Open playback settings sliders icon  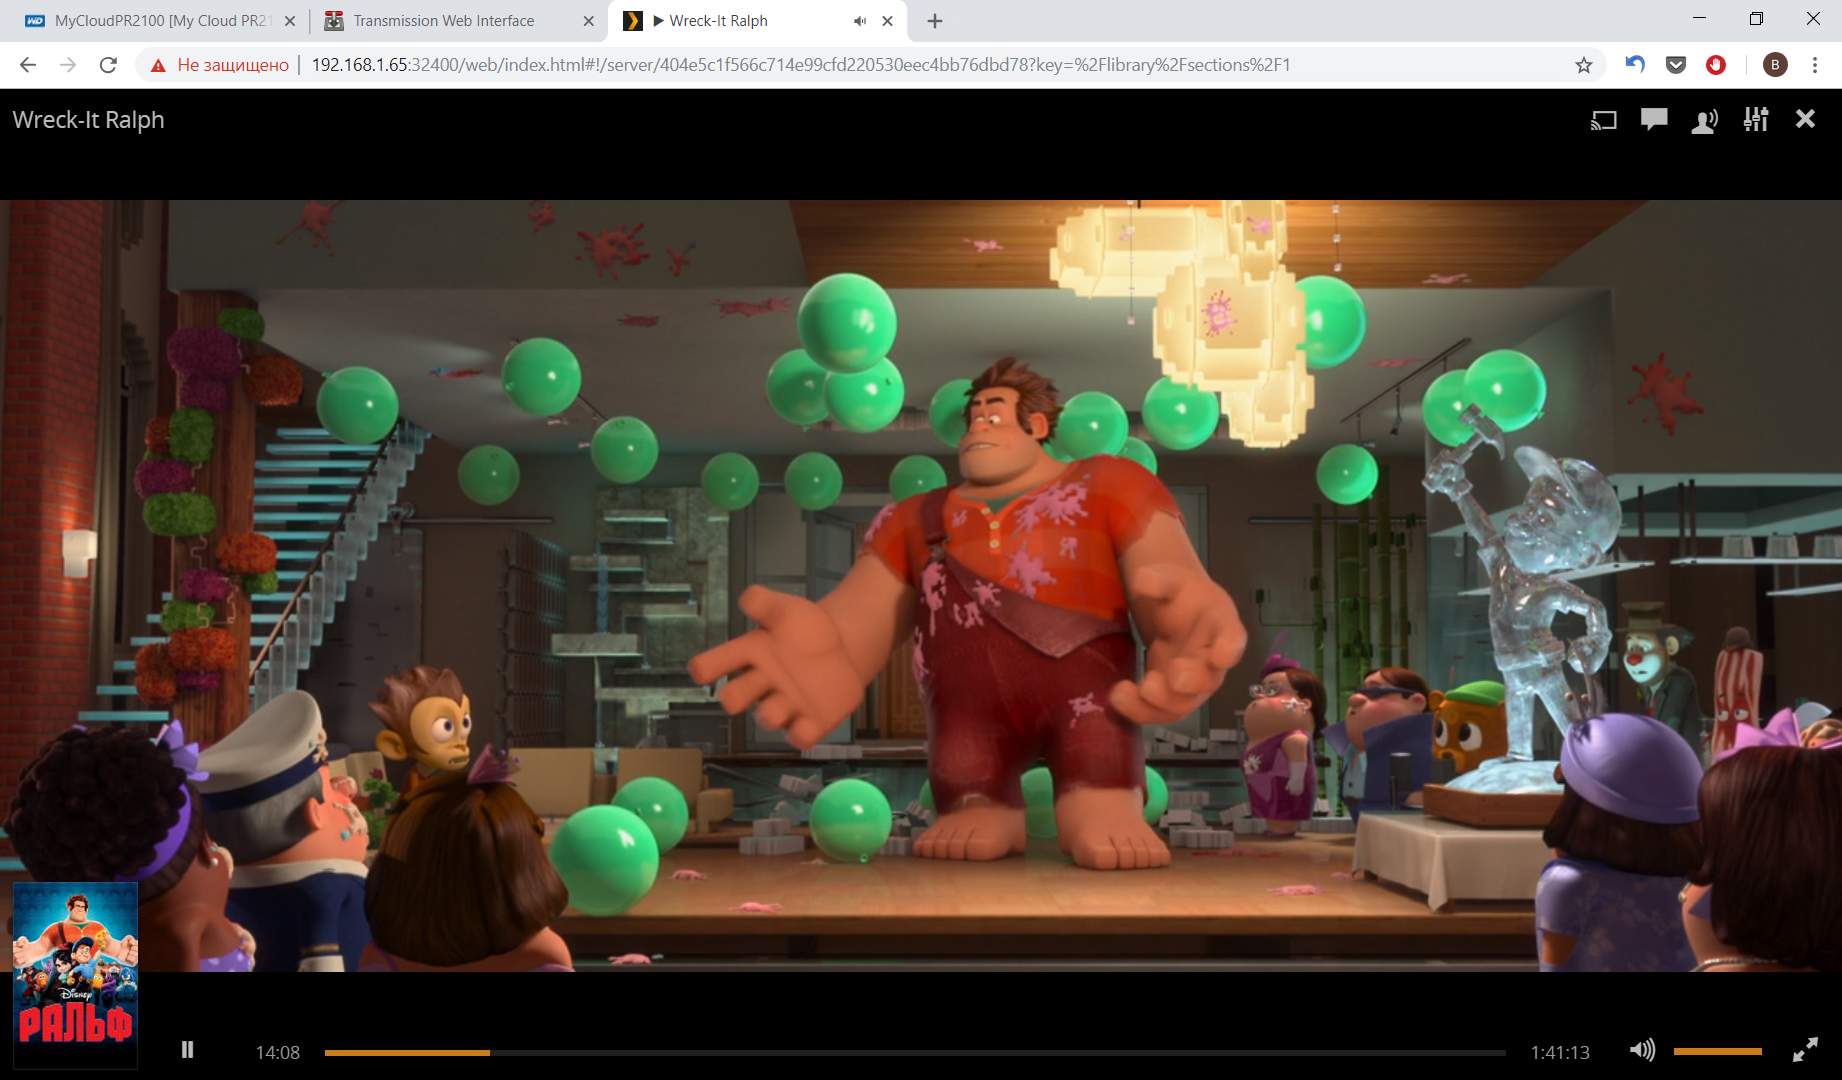pos(1756,120)
